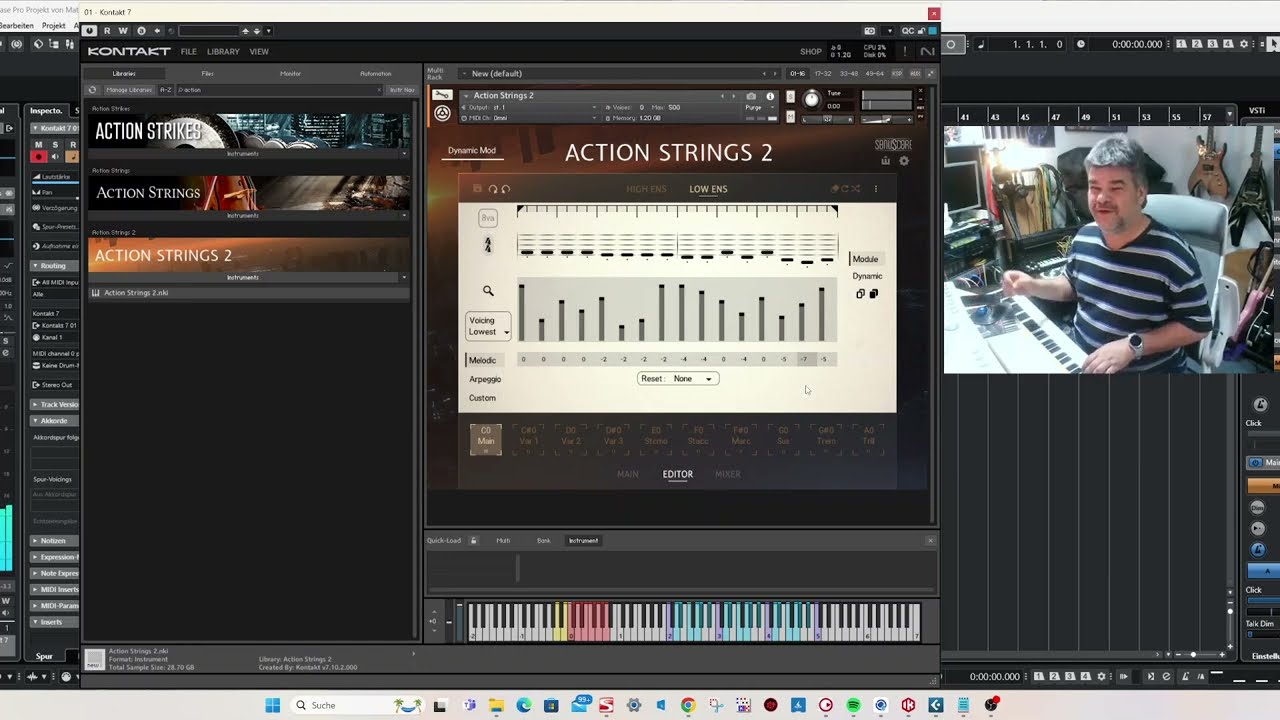Collapse the Routing section in the inspector

click(54, 266)
